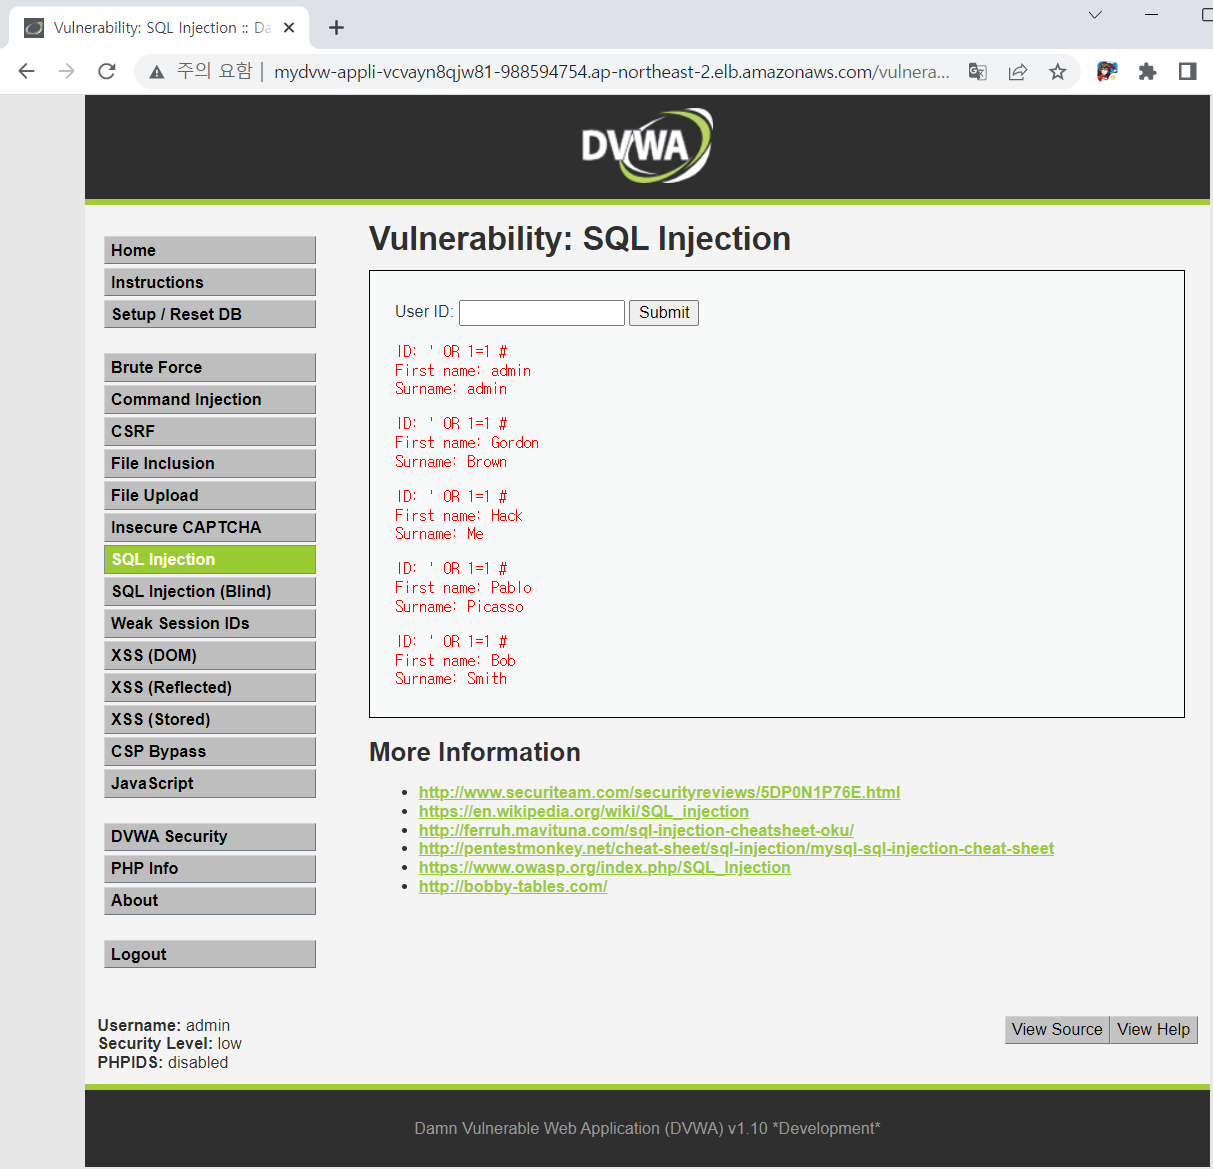Toggle the browser side panel icon
1213x1169 pixels.
pos(1187,71)
